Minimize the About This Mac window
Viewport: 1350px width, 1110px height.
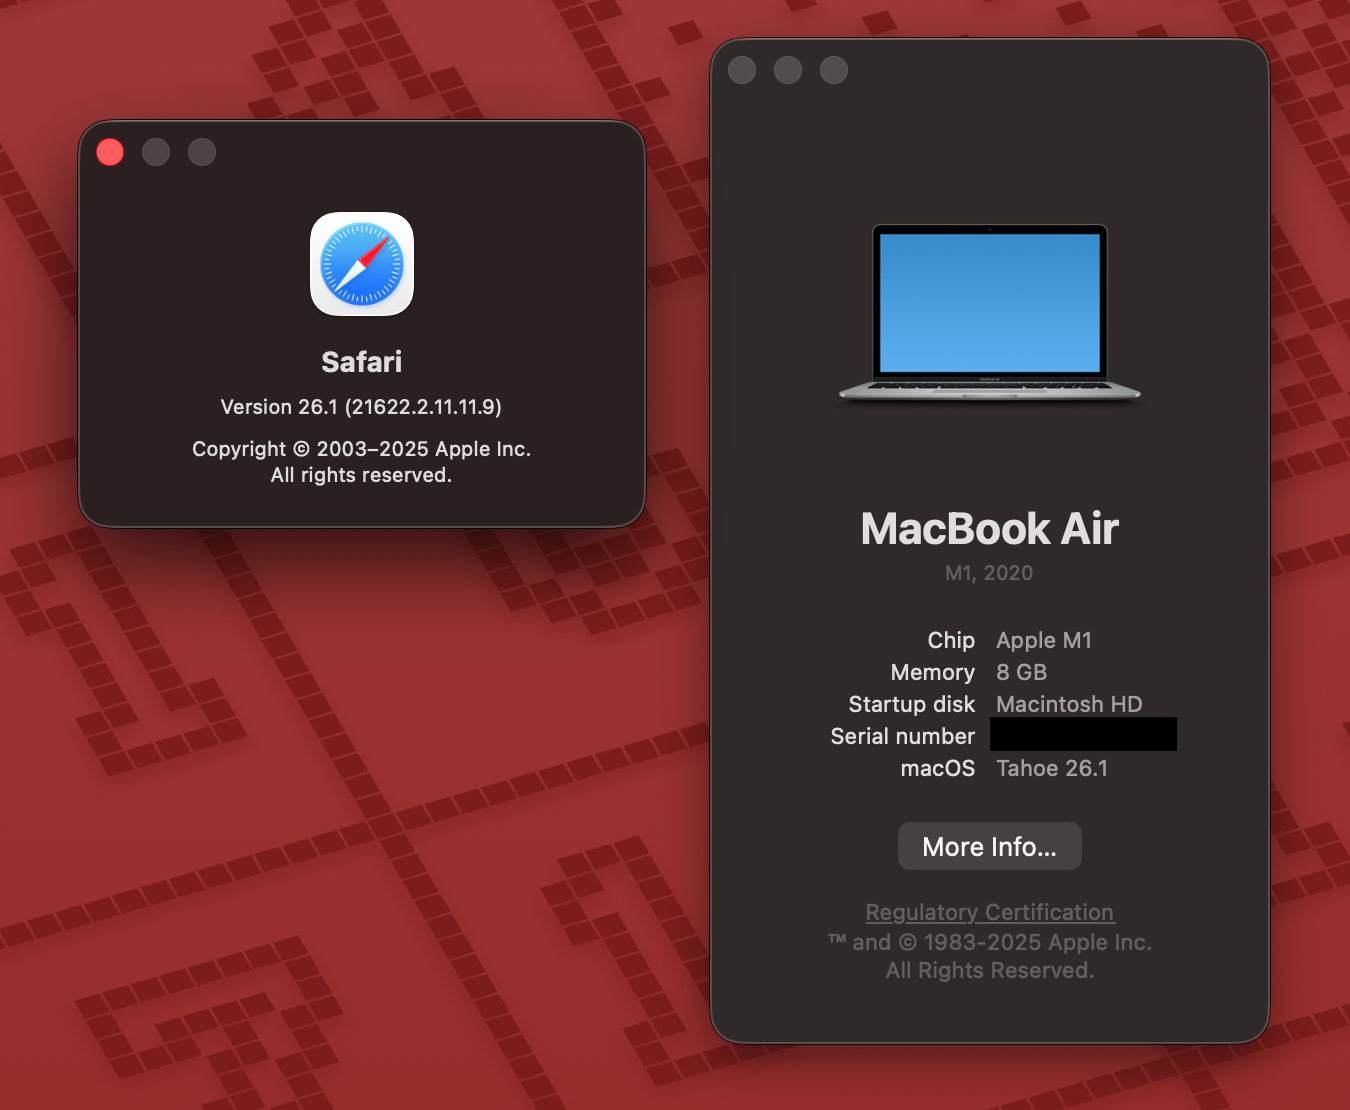click(x=788, y=70)
